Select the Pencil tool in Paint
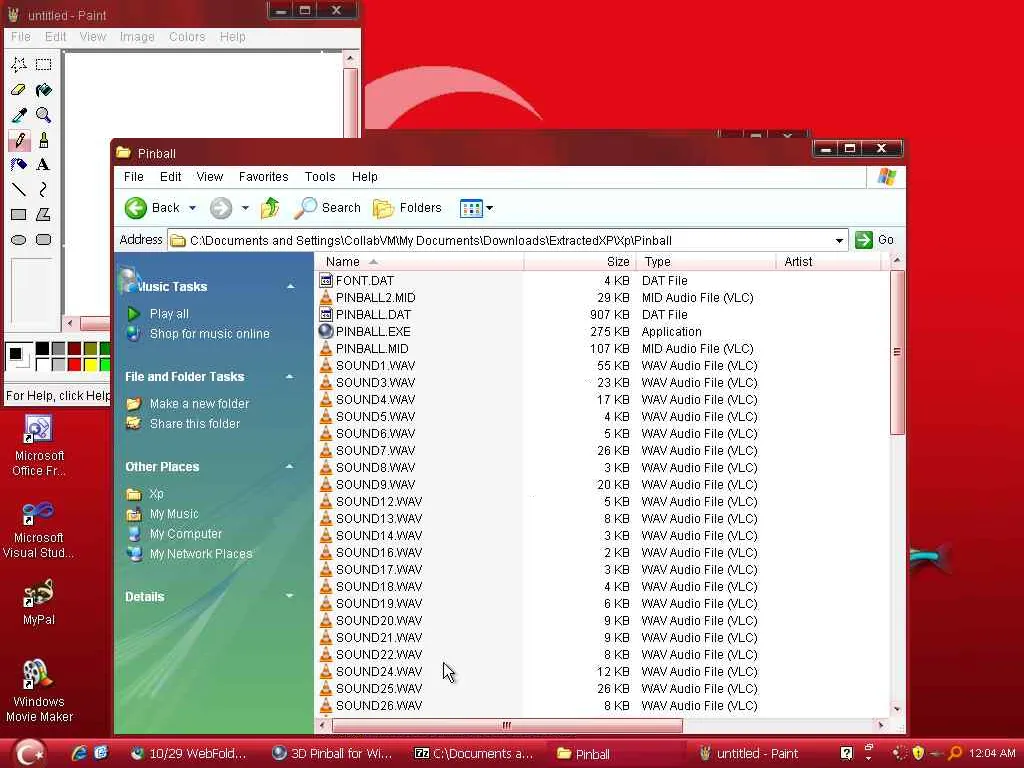The image size is (1024, 768). 19,140
